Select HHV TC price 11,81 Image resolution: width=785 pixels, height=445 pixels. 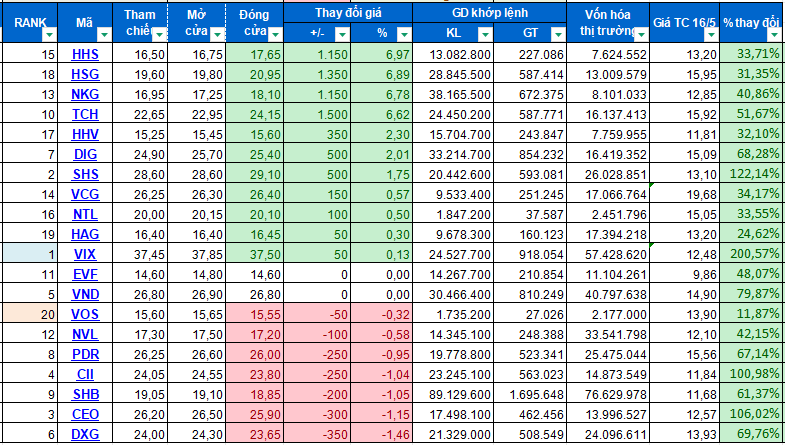pyautogui.click(x=684, y=134)
